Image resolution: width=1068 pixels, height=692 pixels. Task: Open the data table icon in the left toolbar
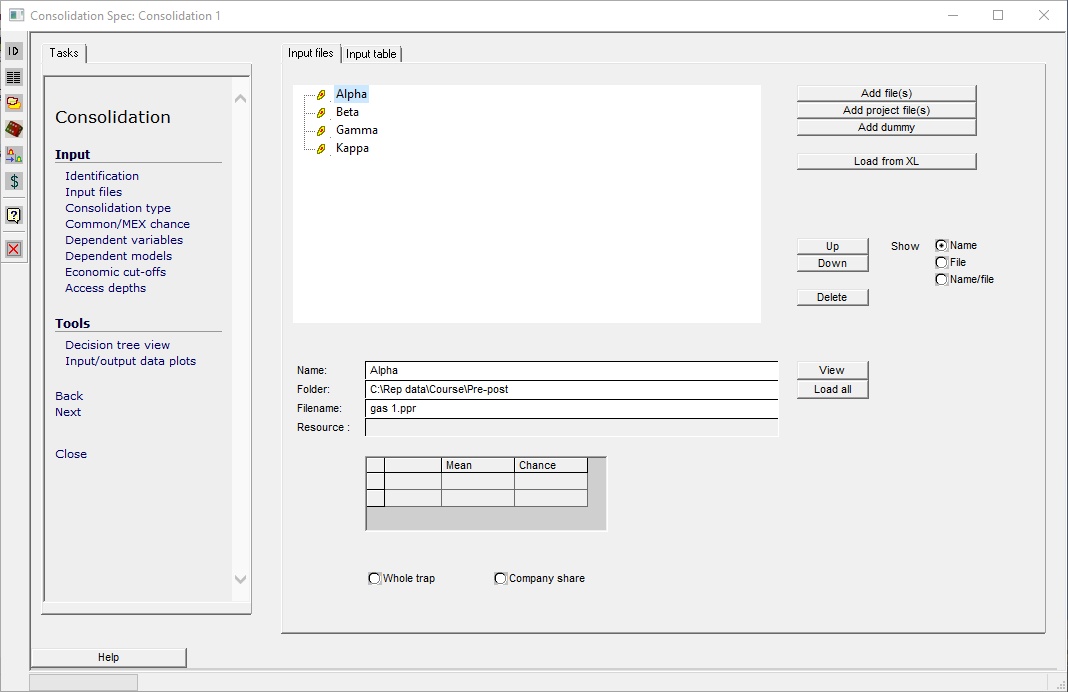(13, 77)
